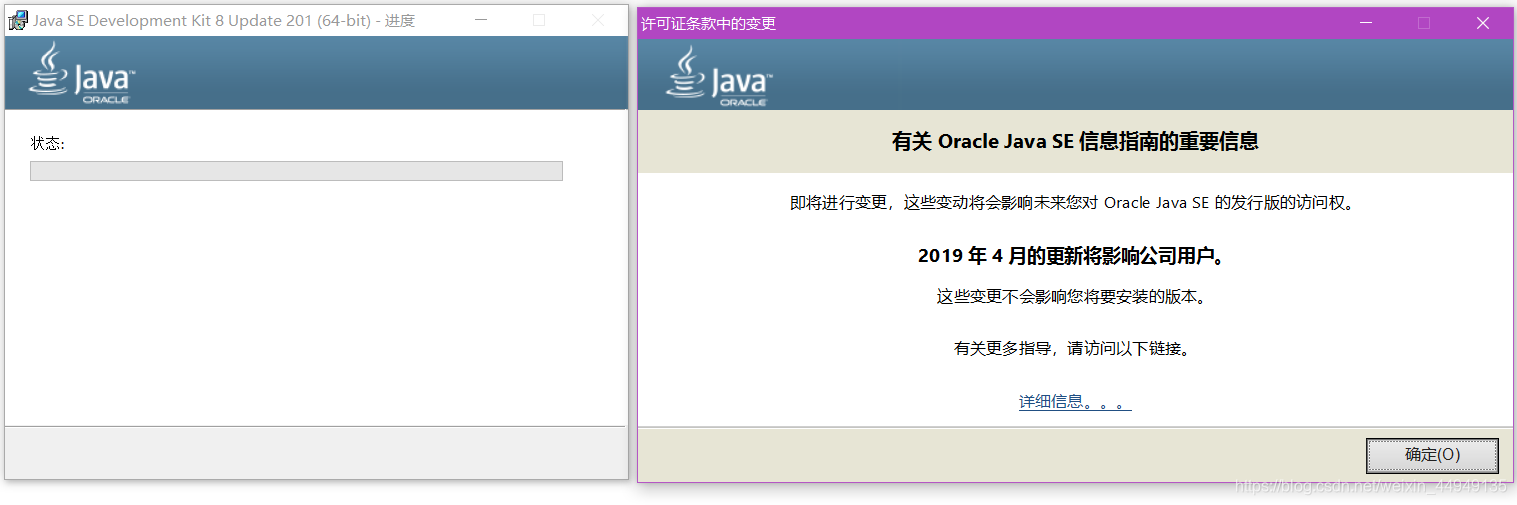1517x505 pixels.
Task: Click the 状态: label in progress window
Action: 48,143
